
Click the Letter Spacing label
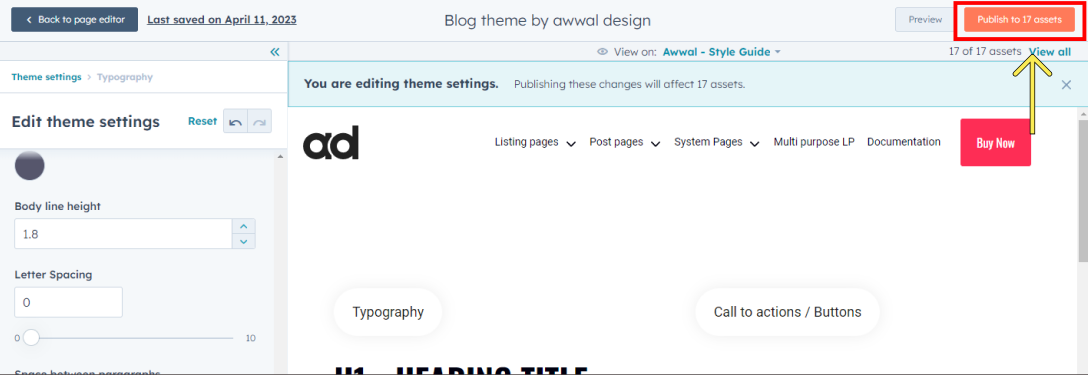(53, 274)
